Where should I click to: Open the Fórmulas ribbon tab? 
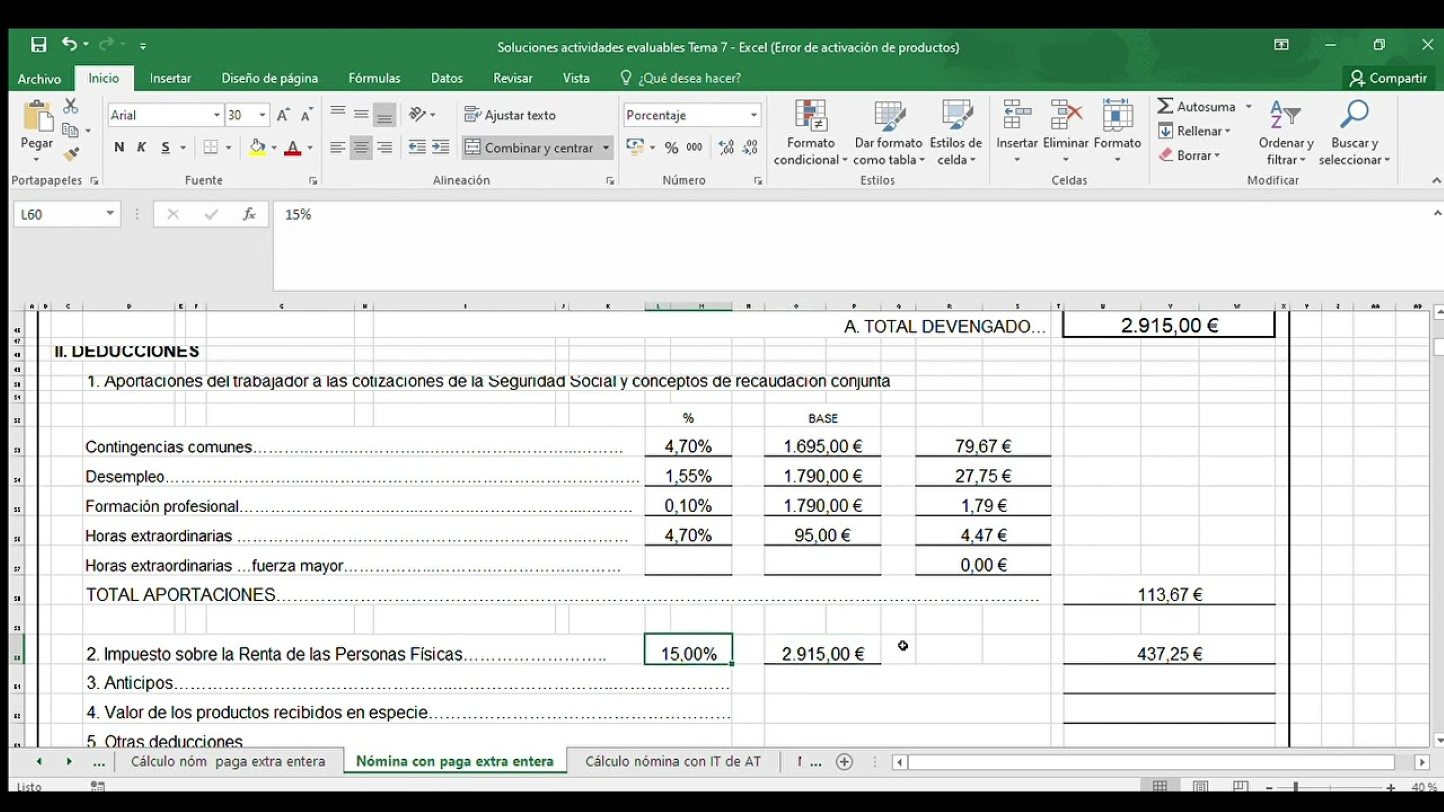tap(374, 78)
